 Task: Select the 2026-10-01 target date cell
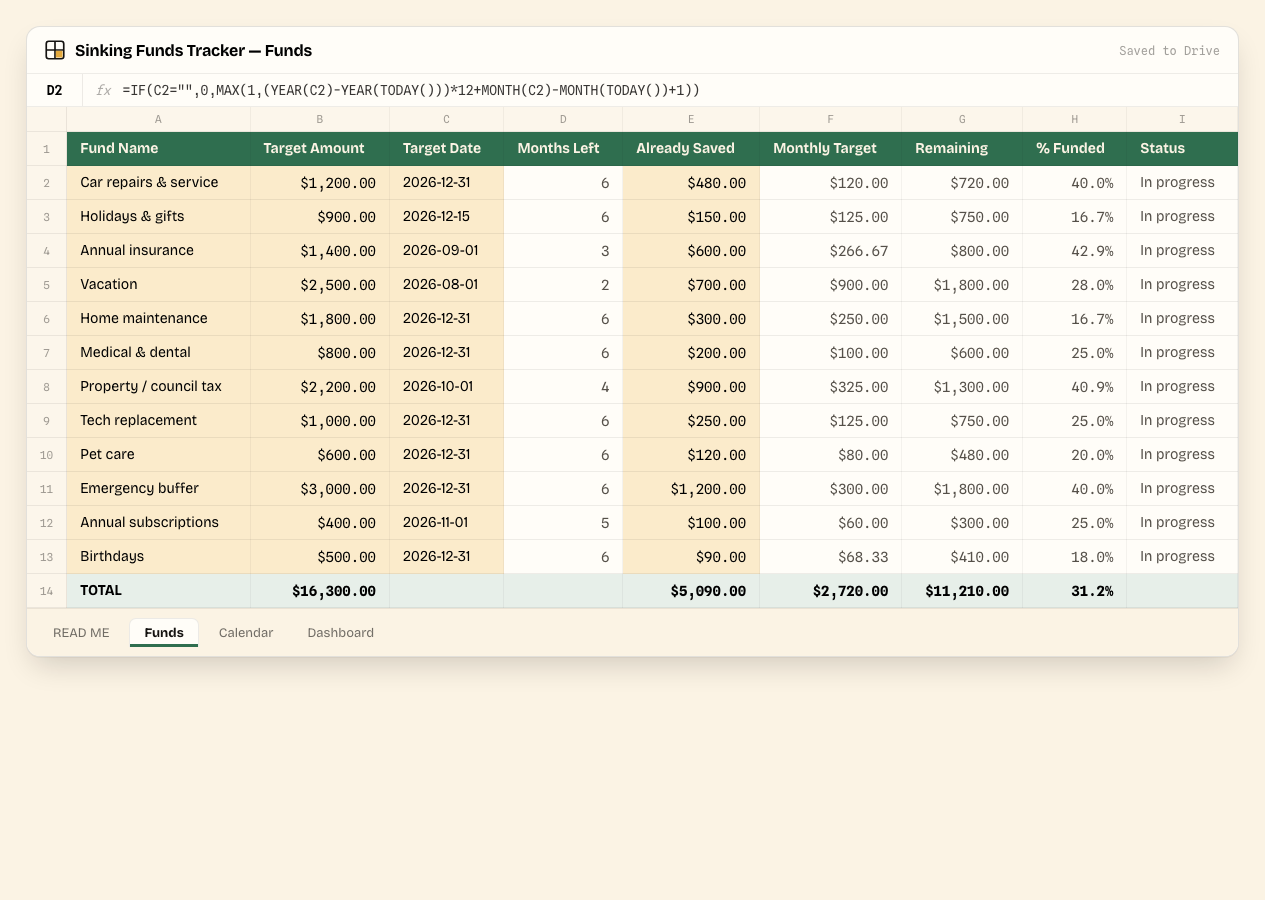click(447, 387)
